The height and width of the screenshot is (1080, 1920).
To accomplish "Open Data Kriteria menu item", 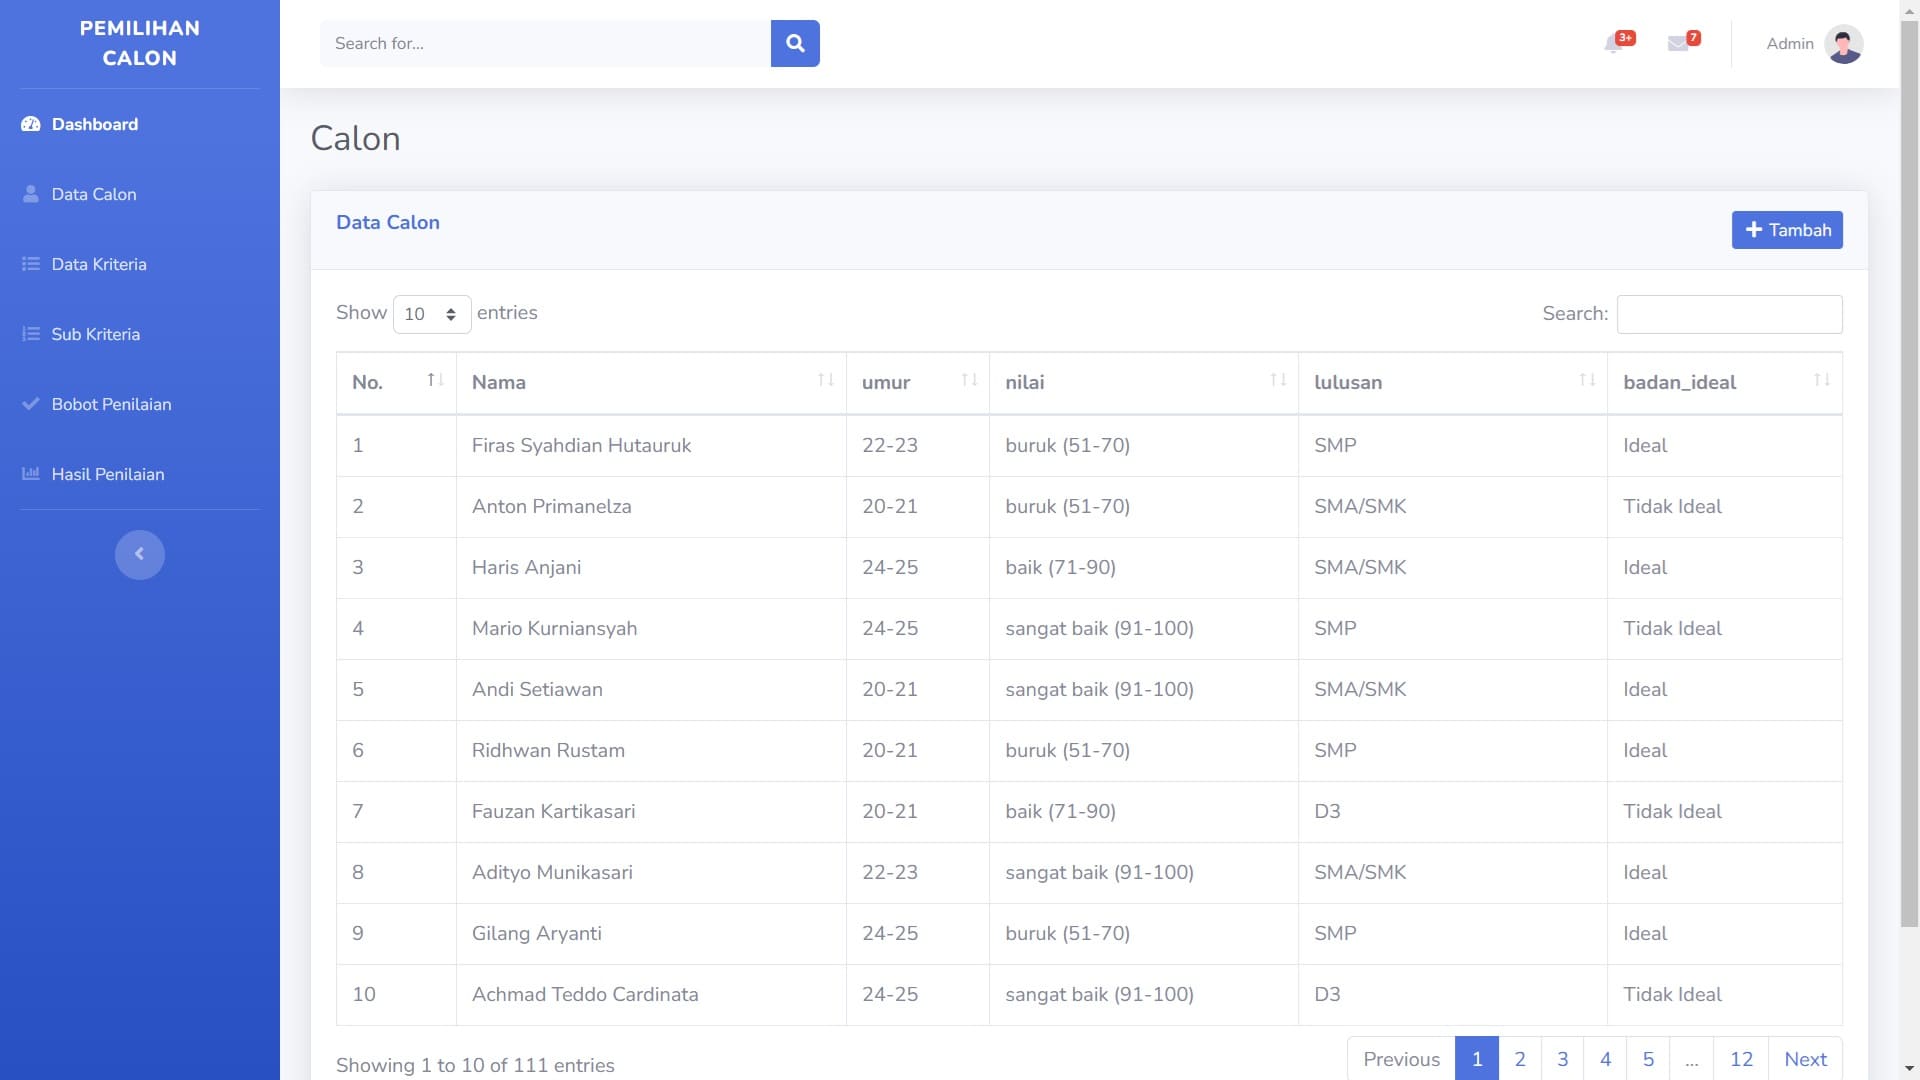I will [x=99, y=264].
